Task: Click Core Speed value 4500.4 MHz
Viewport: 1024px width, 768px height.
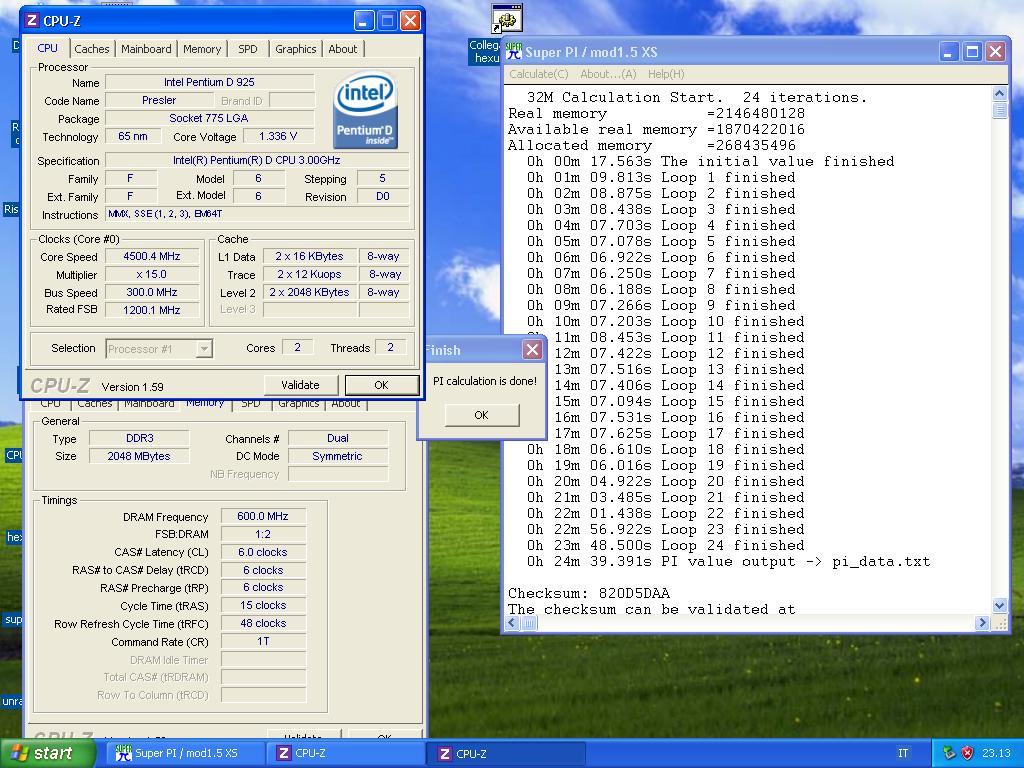Action: pos(152,257)
